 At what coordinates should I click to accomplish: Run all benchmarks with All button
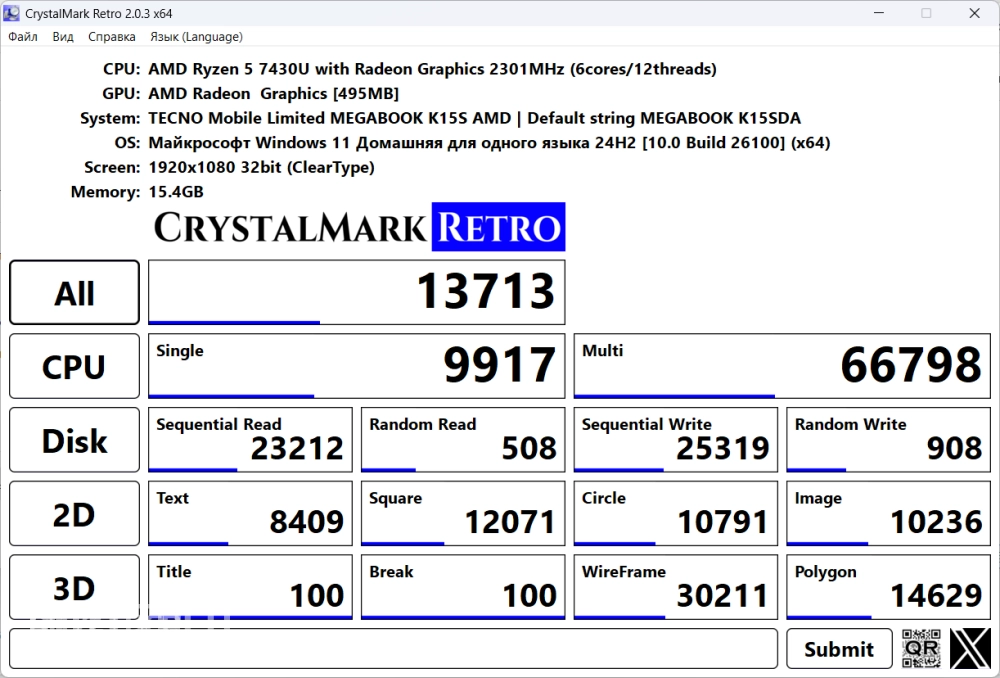pyautogui.click(x=75, y=293)
